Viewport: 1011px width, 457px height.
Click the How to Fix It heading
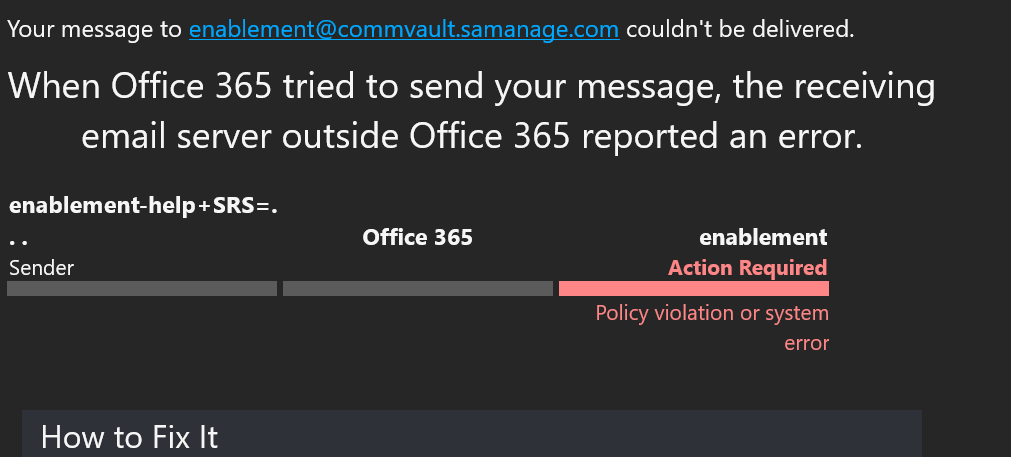pos(130,437)
